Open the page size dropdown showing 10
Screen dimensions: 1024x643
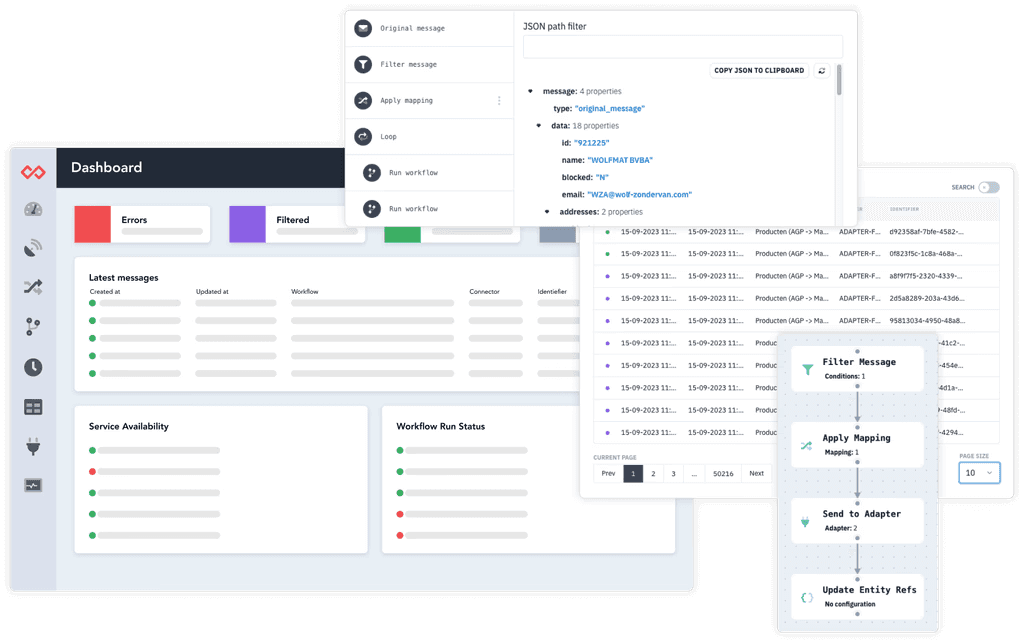[979, 473]
